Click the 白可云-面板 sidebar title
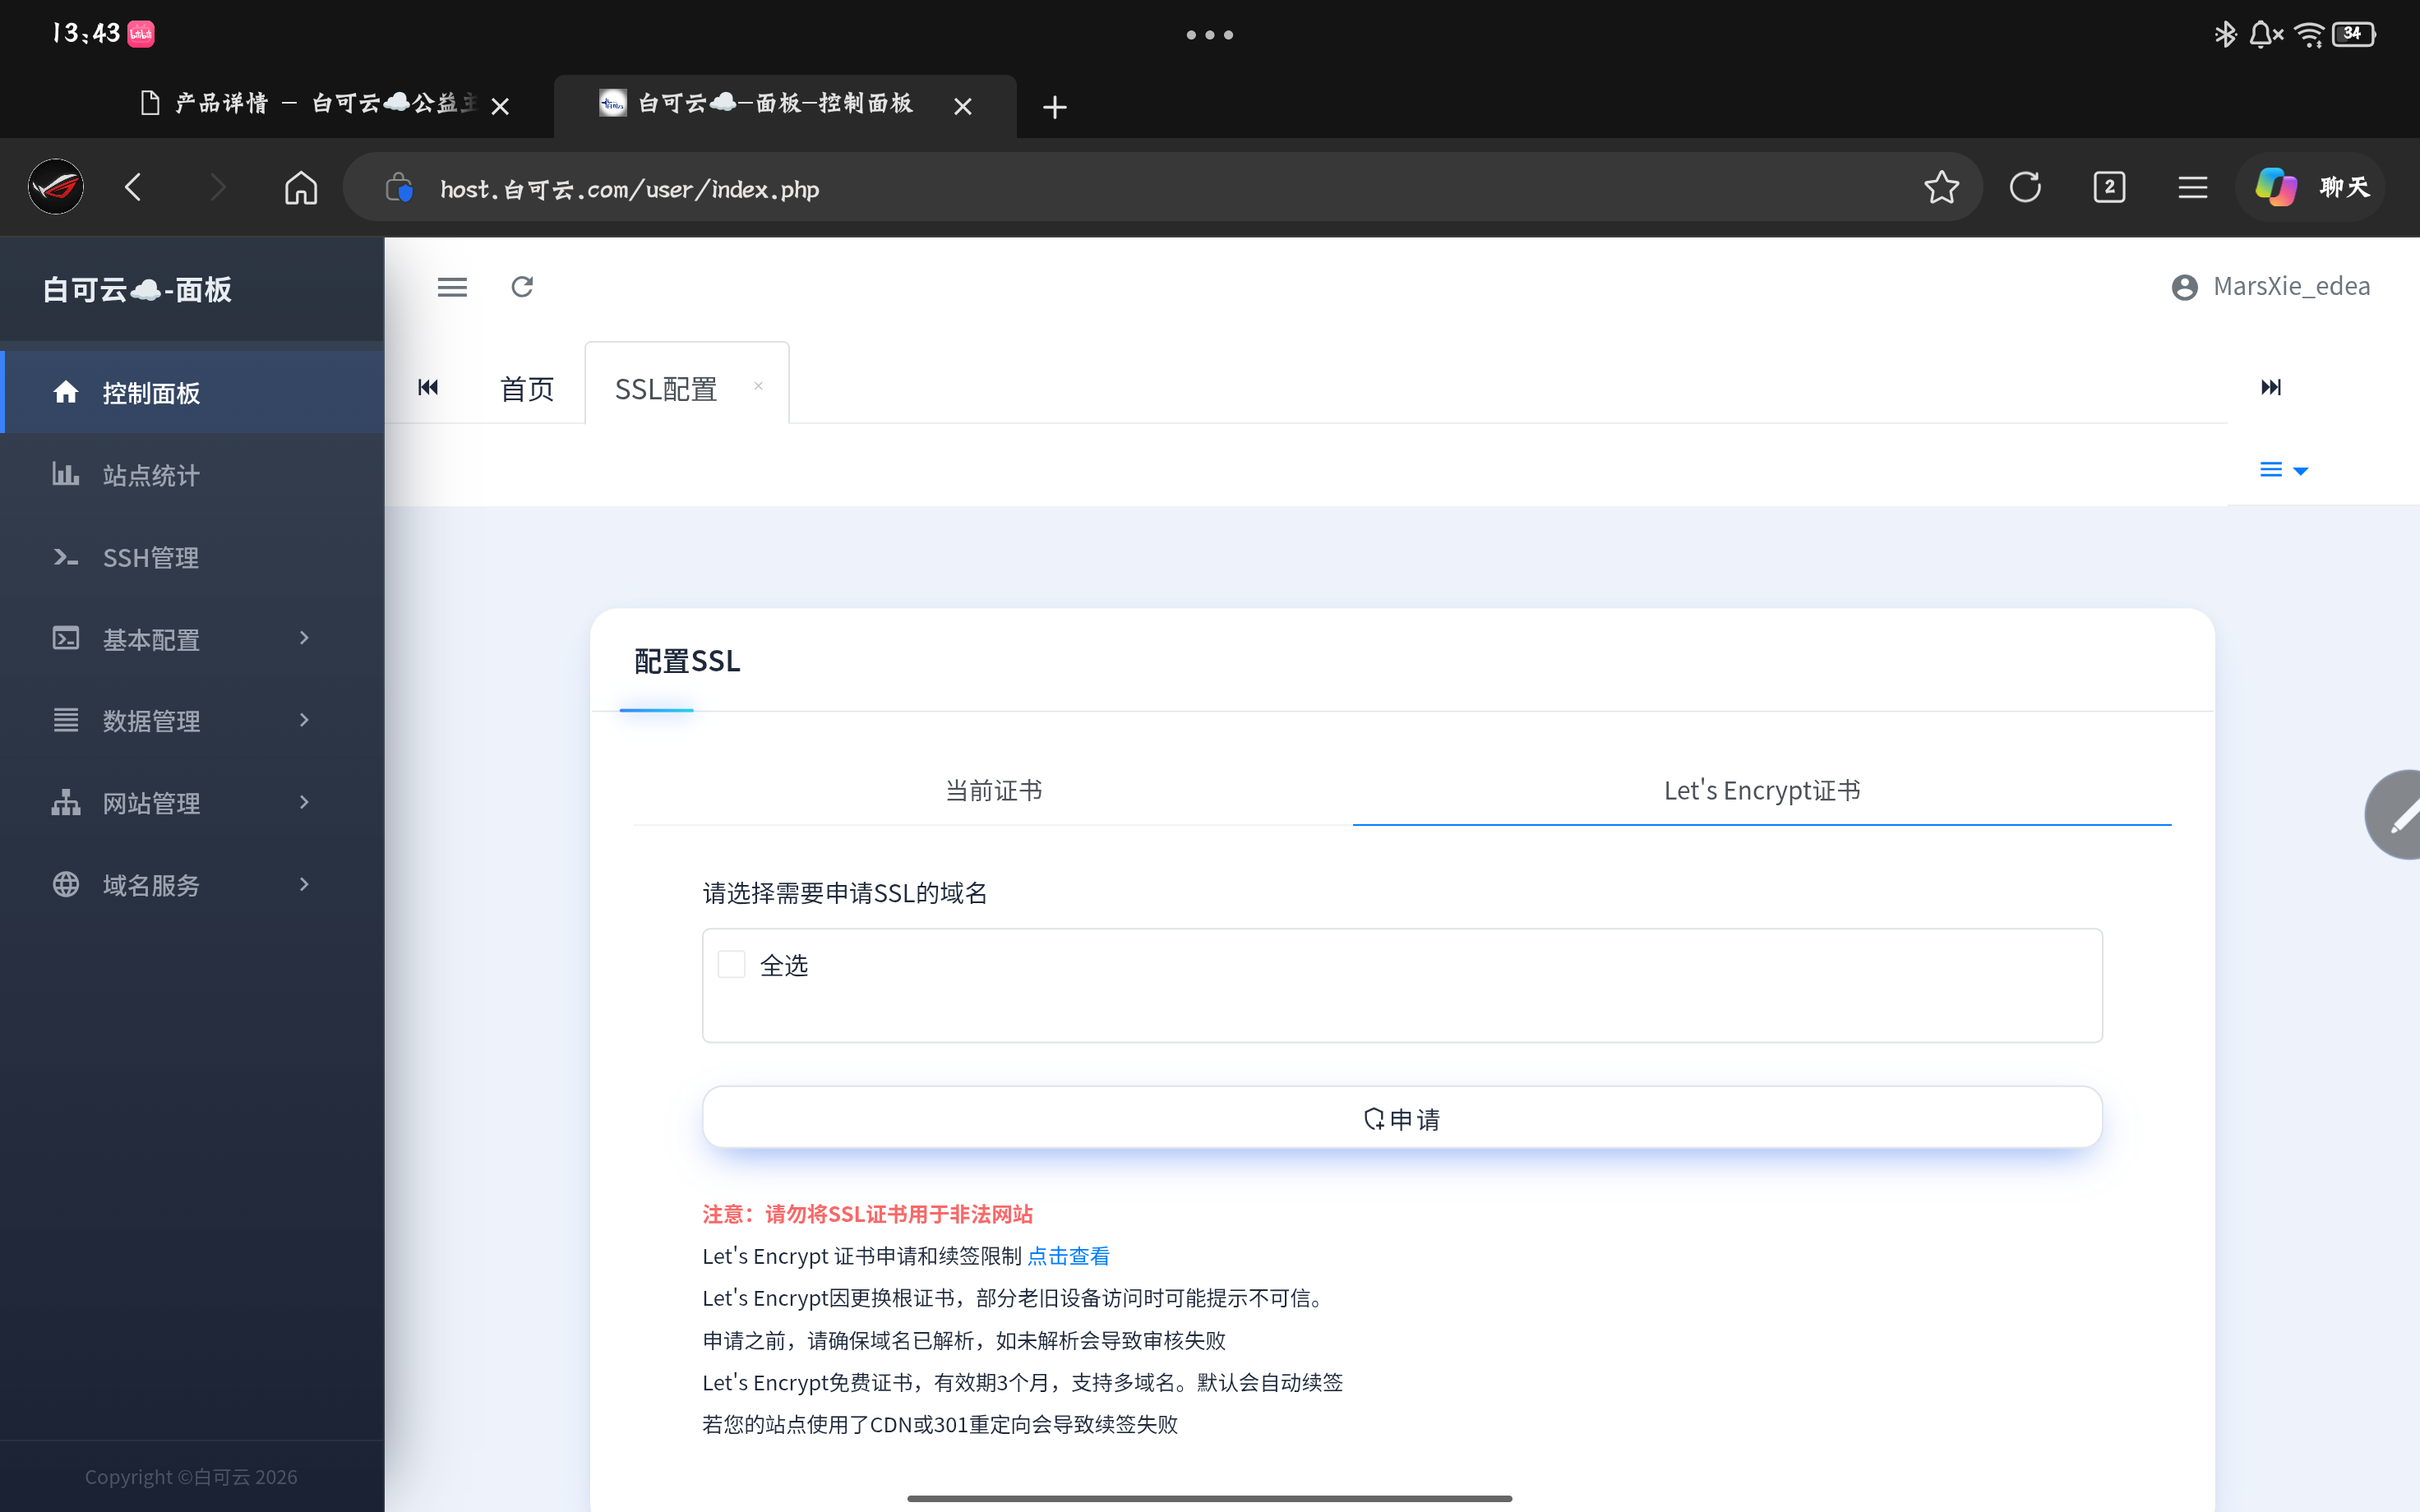The width and height of the screenshot is (2420, 1512). click(x=137, y=289)
